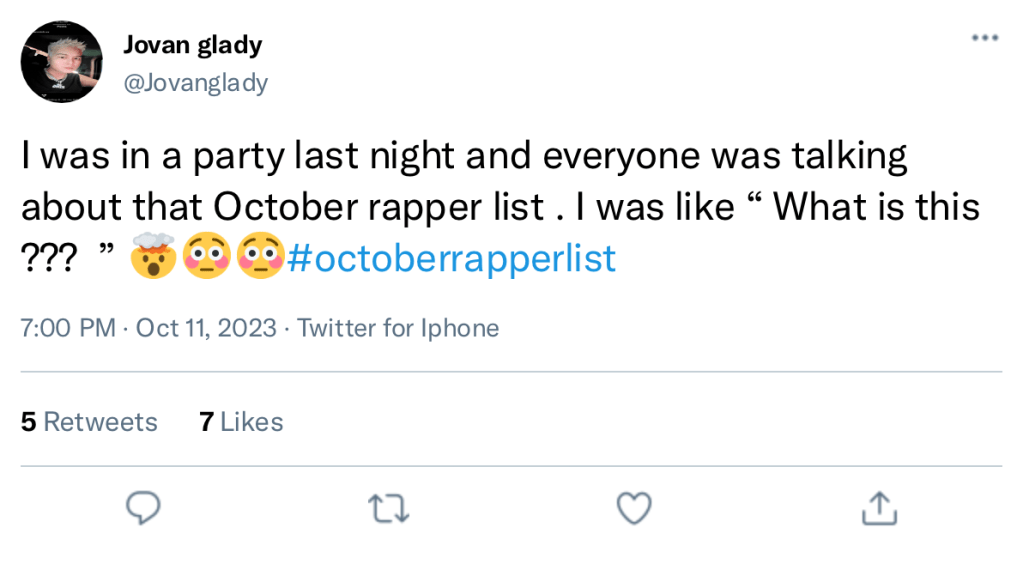1023x570 pixels.
Task: Click Jovan glady's profile avatar
Action: [62, 62]
